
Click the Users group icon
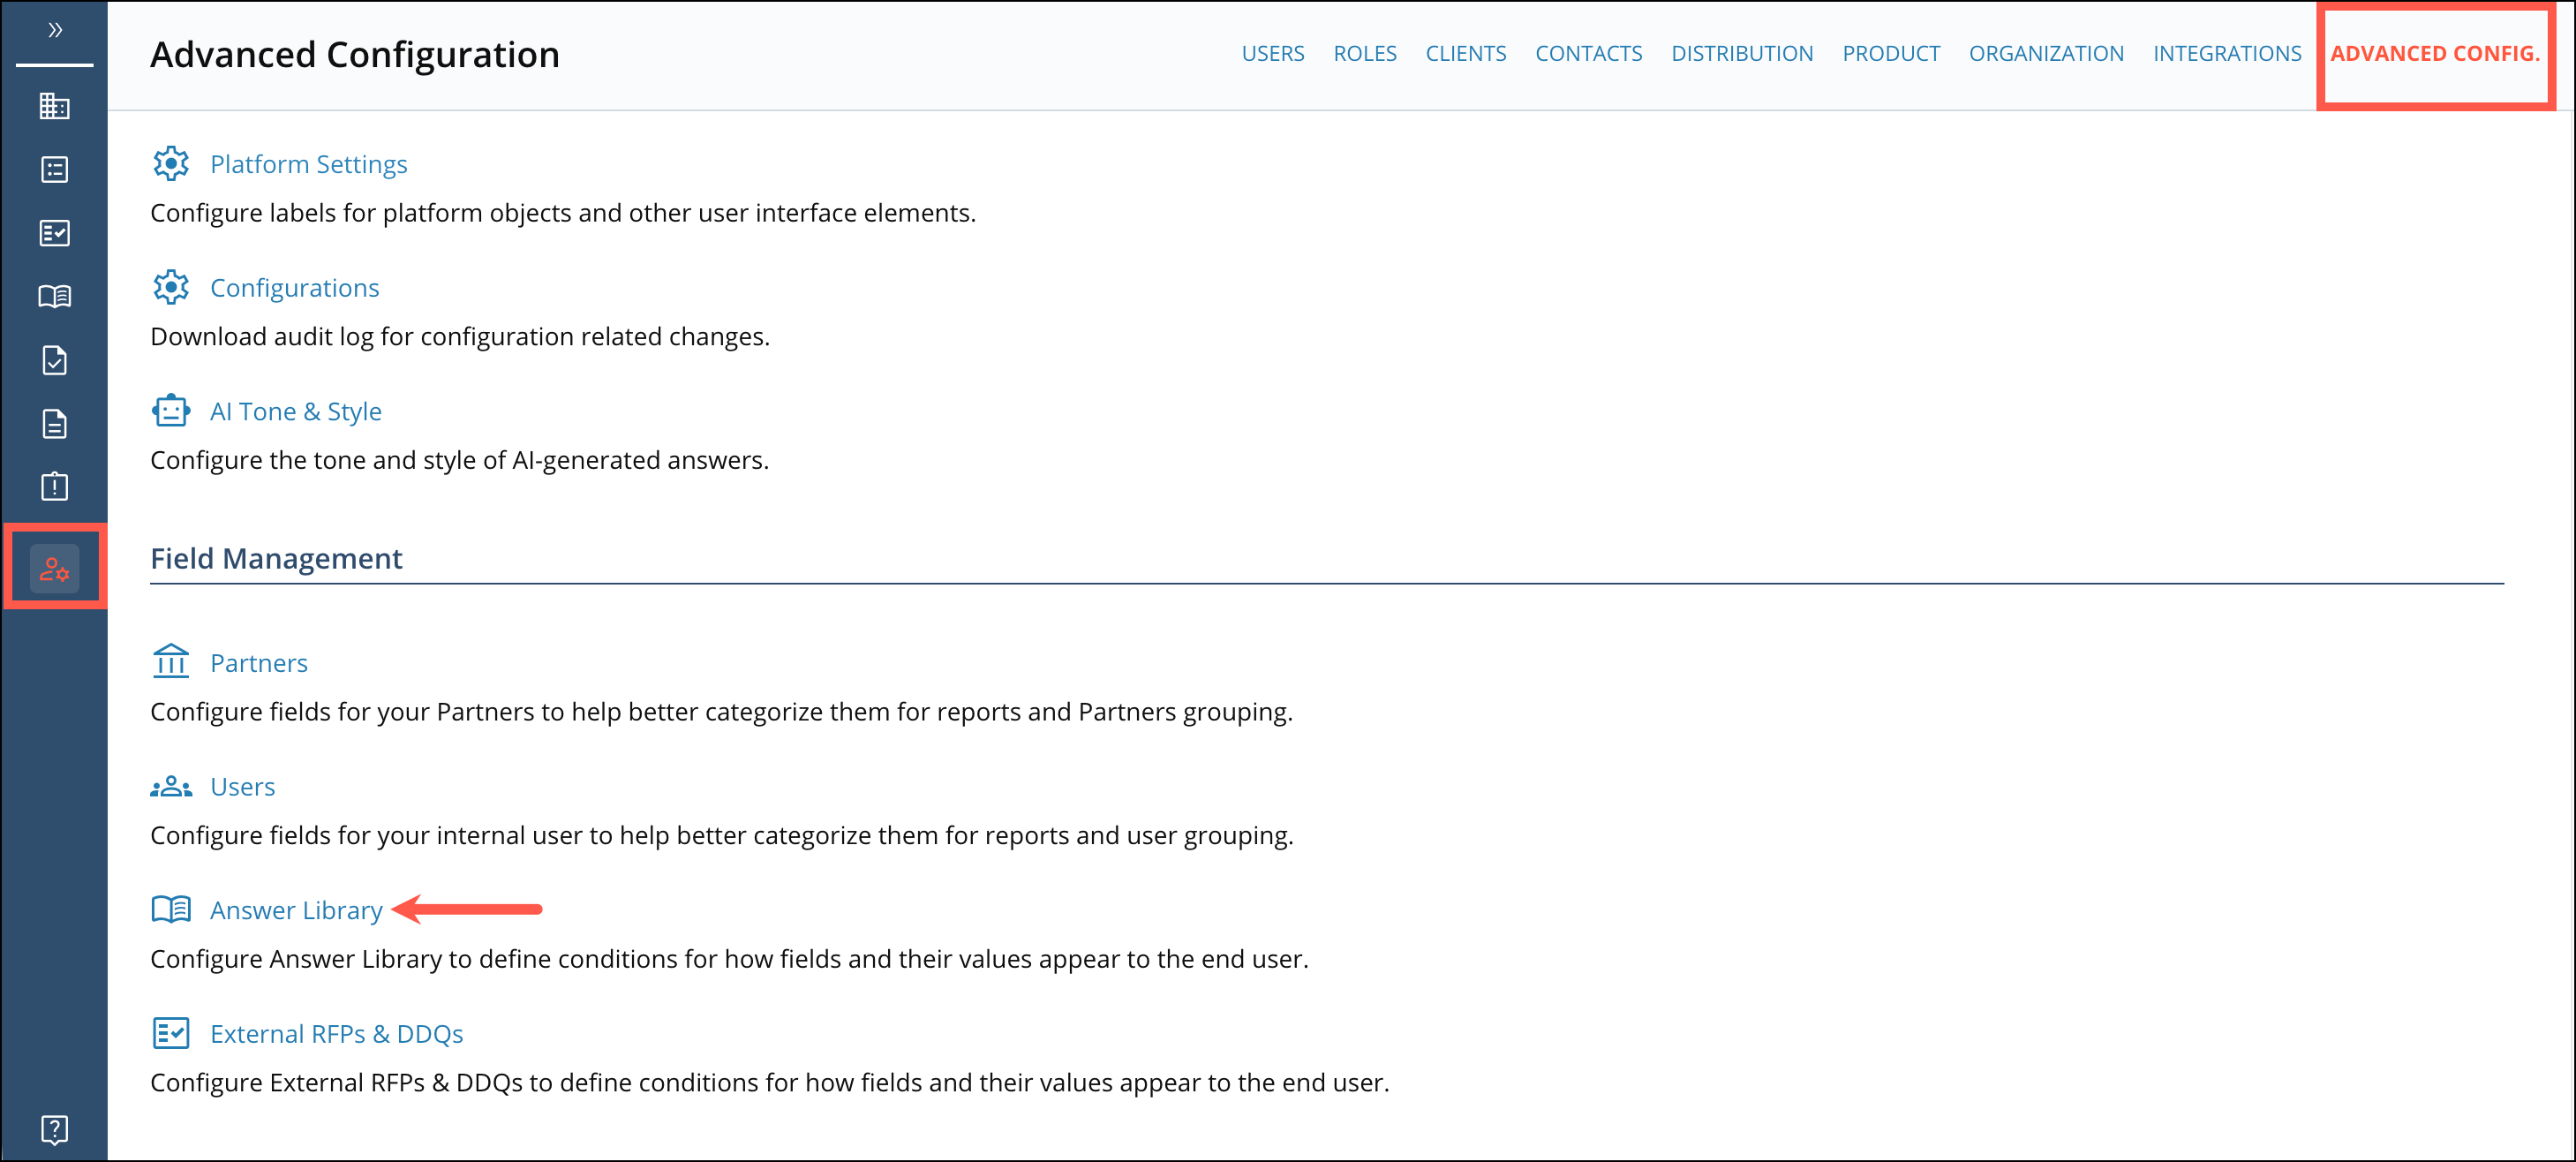click(x=171, y=787)
